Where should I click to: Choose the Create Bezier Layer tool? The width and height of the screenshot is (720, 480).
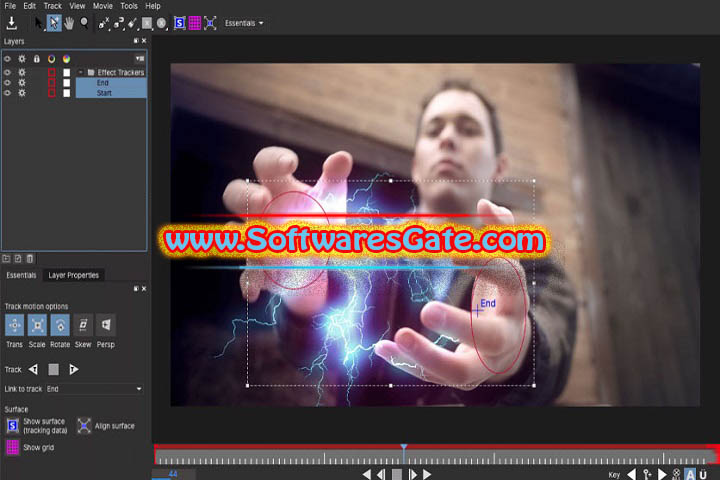click(x=118, y=23)
